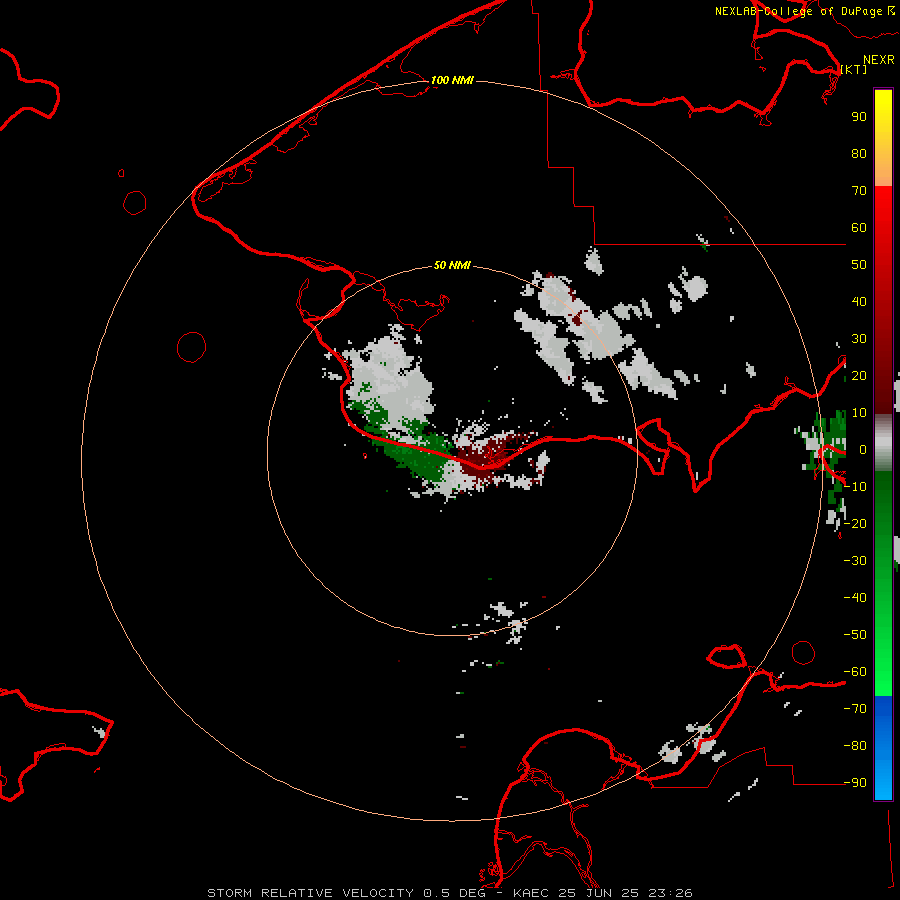Click the 60 value on velocity scale

859,227
